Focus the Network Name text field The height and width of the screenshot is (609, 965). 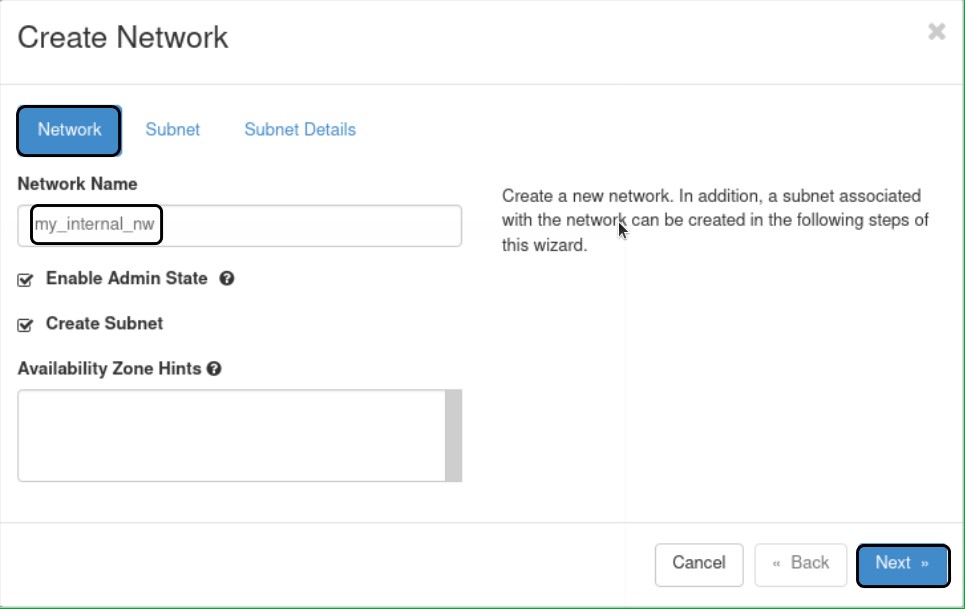tap(240, 225)
